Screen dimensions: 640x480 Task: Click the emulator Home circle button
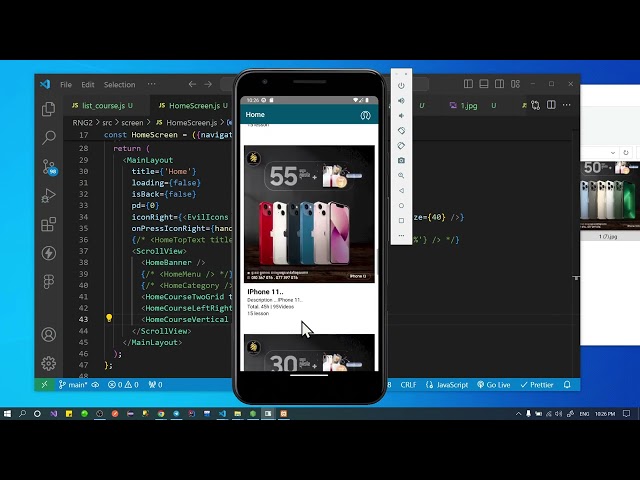(401, 205)
